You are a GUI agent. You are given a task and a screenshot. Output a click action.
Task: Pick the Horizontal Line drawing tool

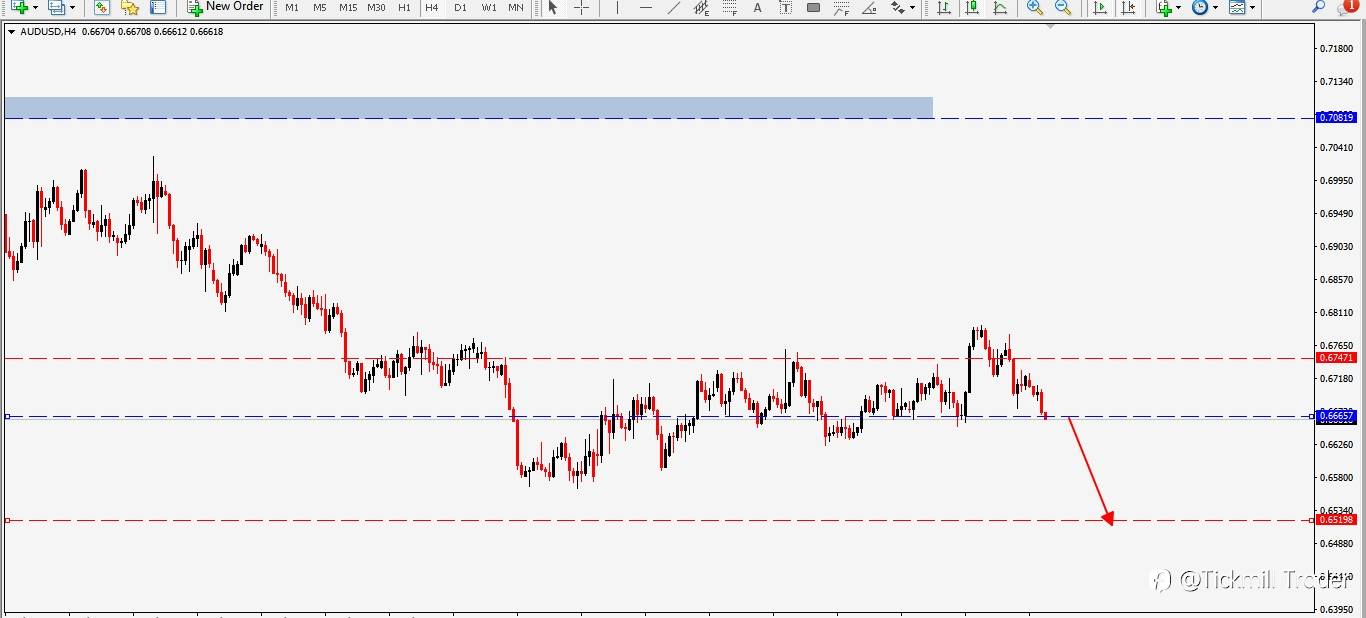click(x=645, y=7)
